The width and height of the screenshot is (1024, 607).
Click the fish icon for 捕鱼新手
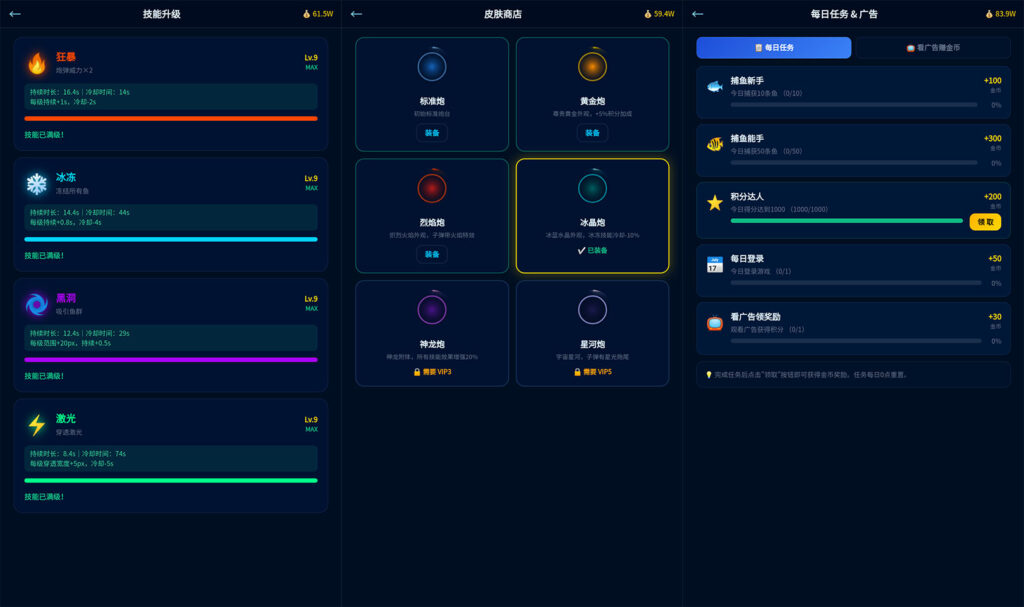(714, 86)
